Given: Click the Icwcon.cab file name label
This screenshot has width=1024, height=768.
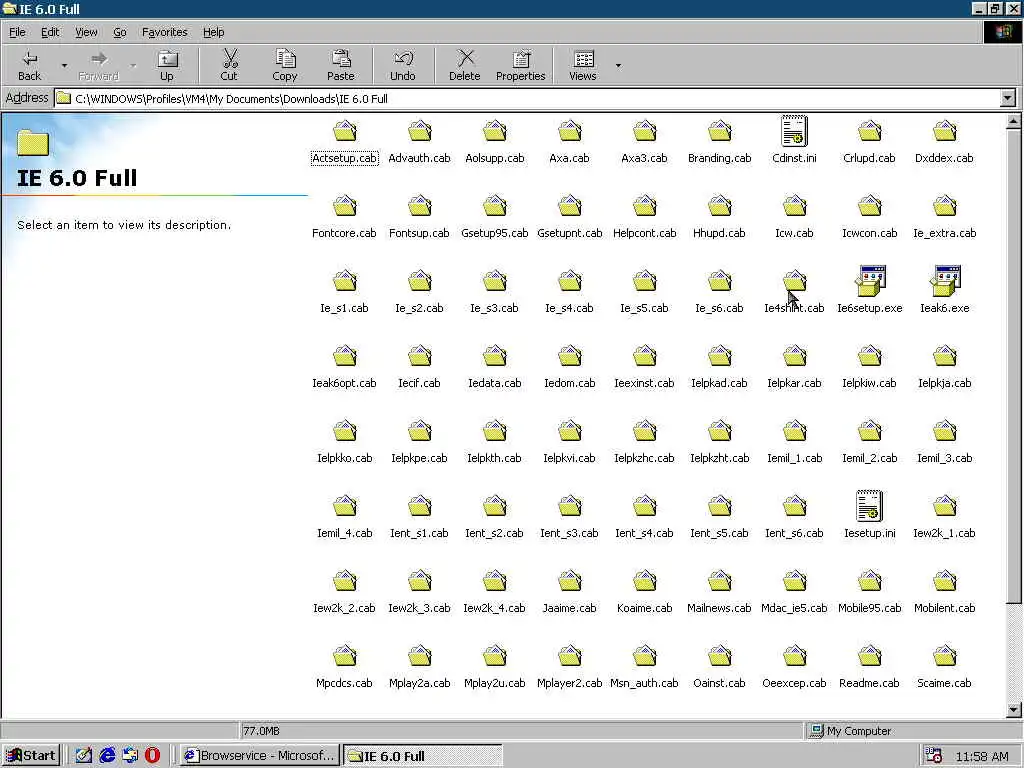Looking at the screenshot, I should point(869,233).
